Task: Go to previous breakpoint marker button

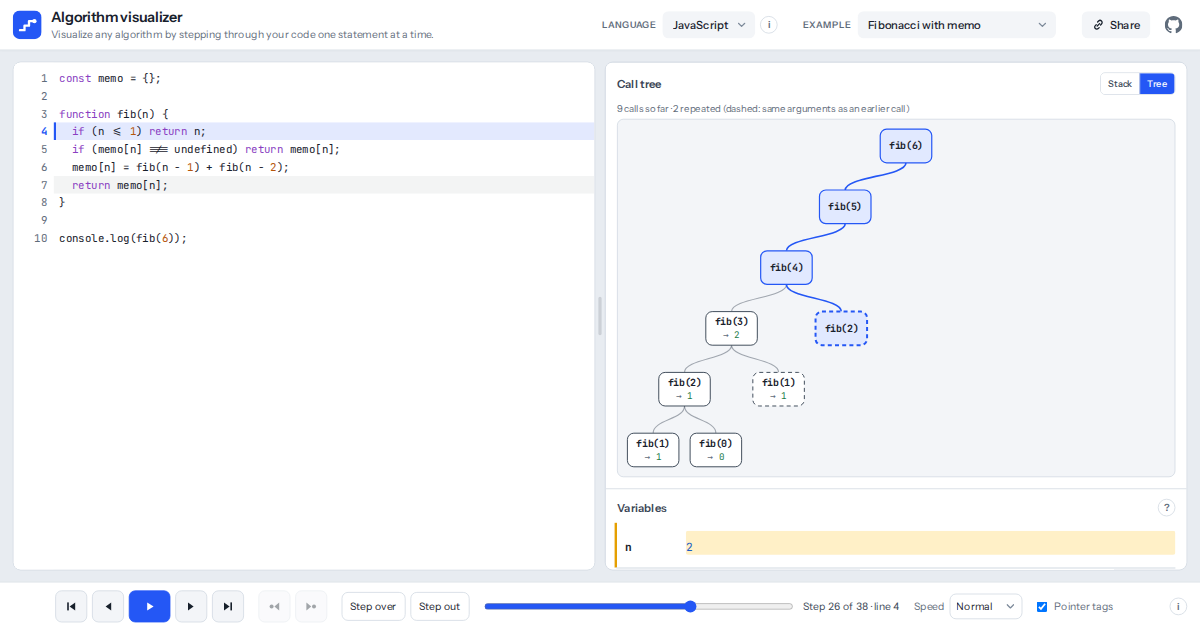Action: (x=275, y=606)
